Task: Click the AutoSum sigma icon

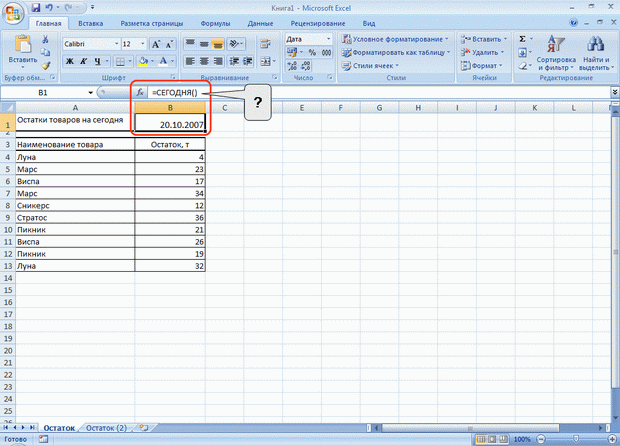Action: point(522,39)
